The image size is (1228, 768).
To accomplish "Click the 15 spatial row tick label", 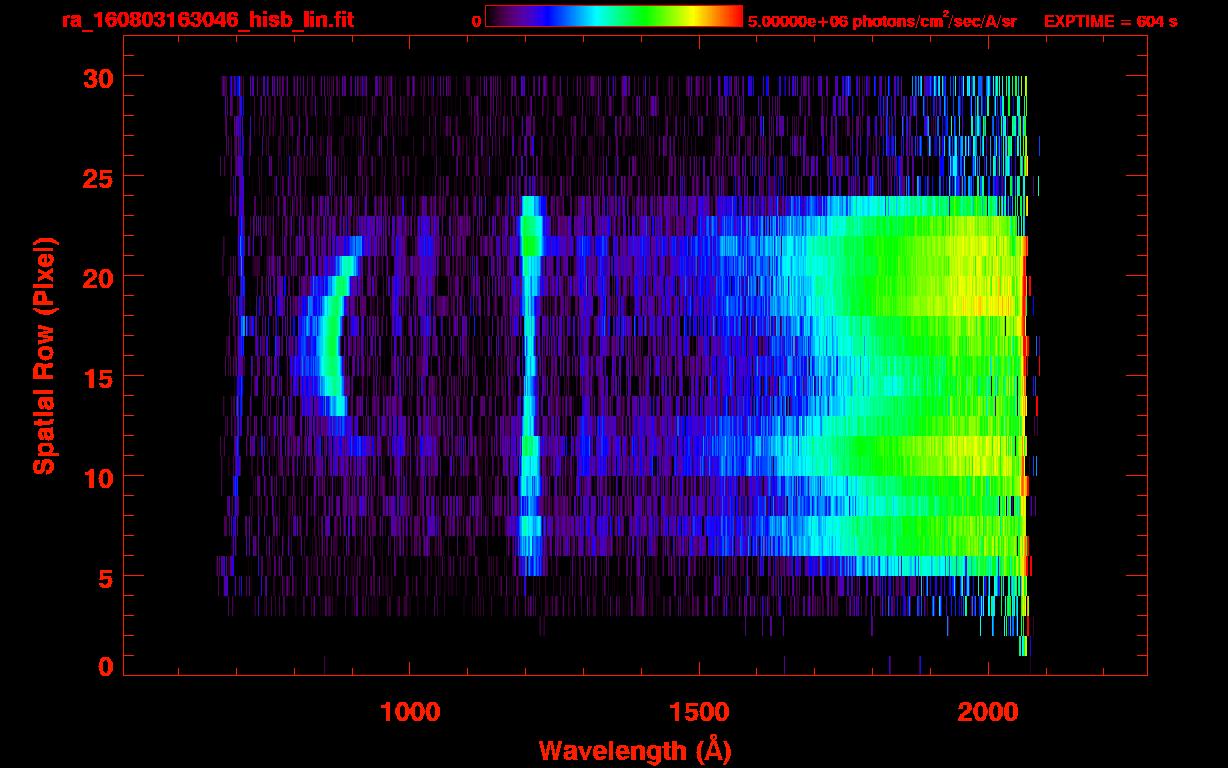I will click(97, 377).
